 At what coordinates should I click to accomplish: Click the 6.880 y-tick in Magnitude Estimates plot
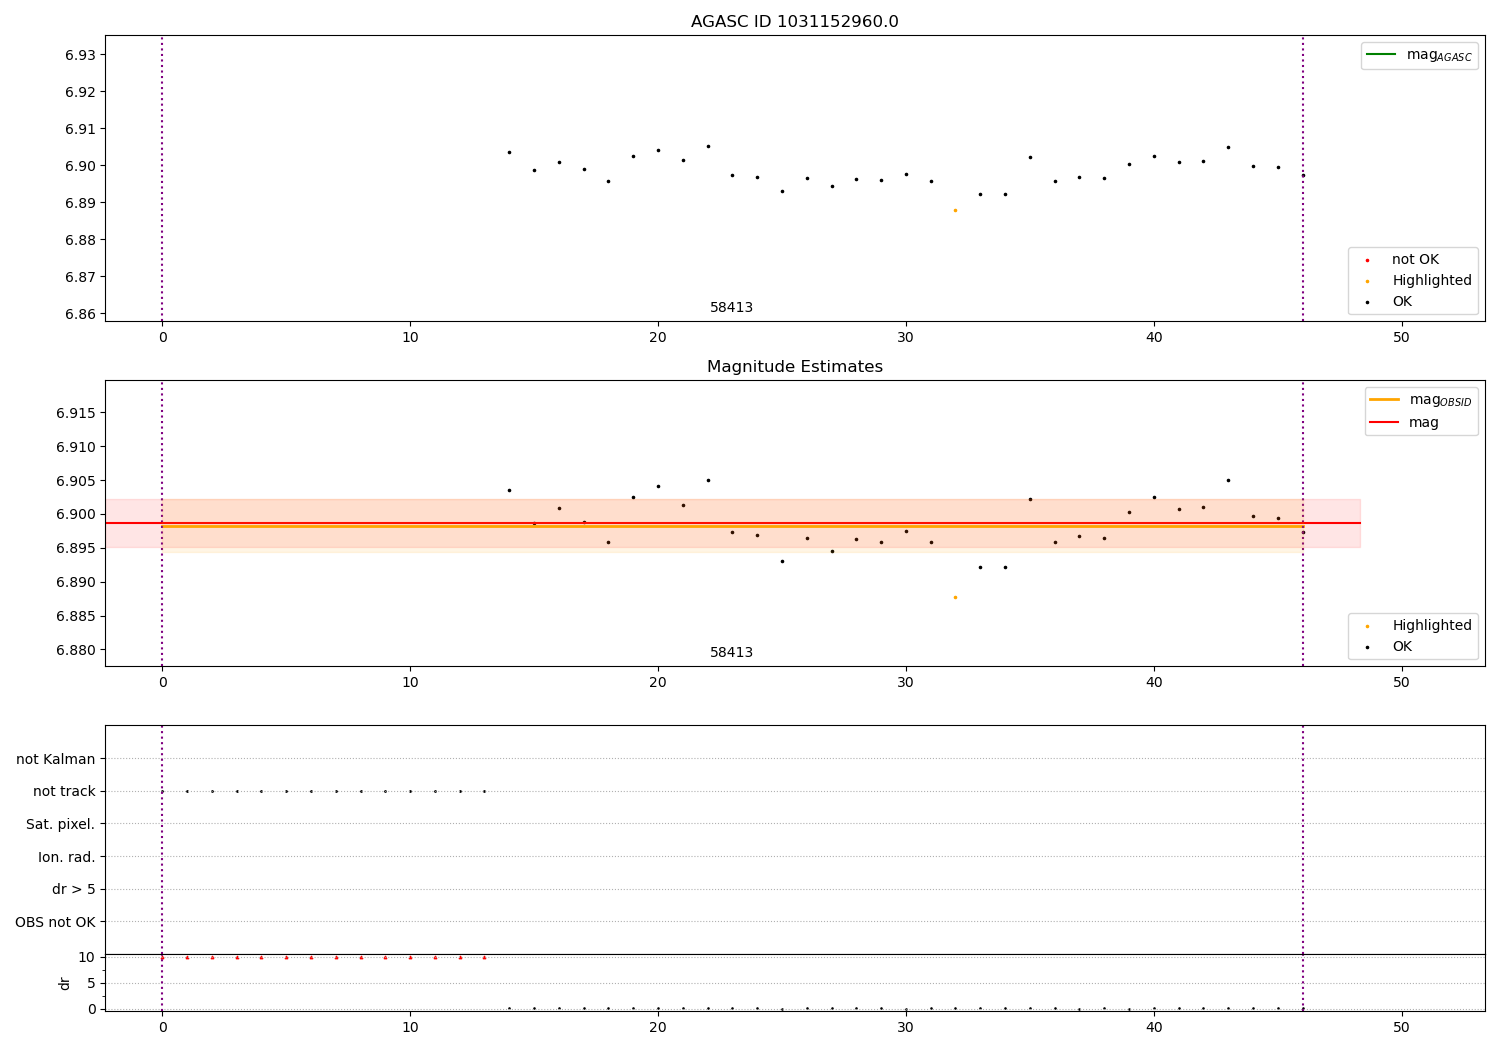76,650
